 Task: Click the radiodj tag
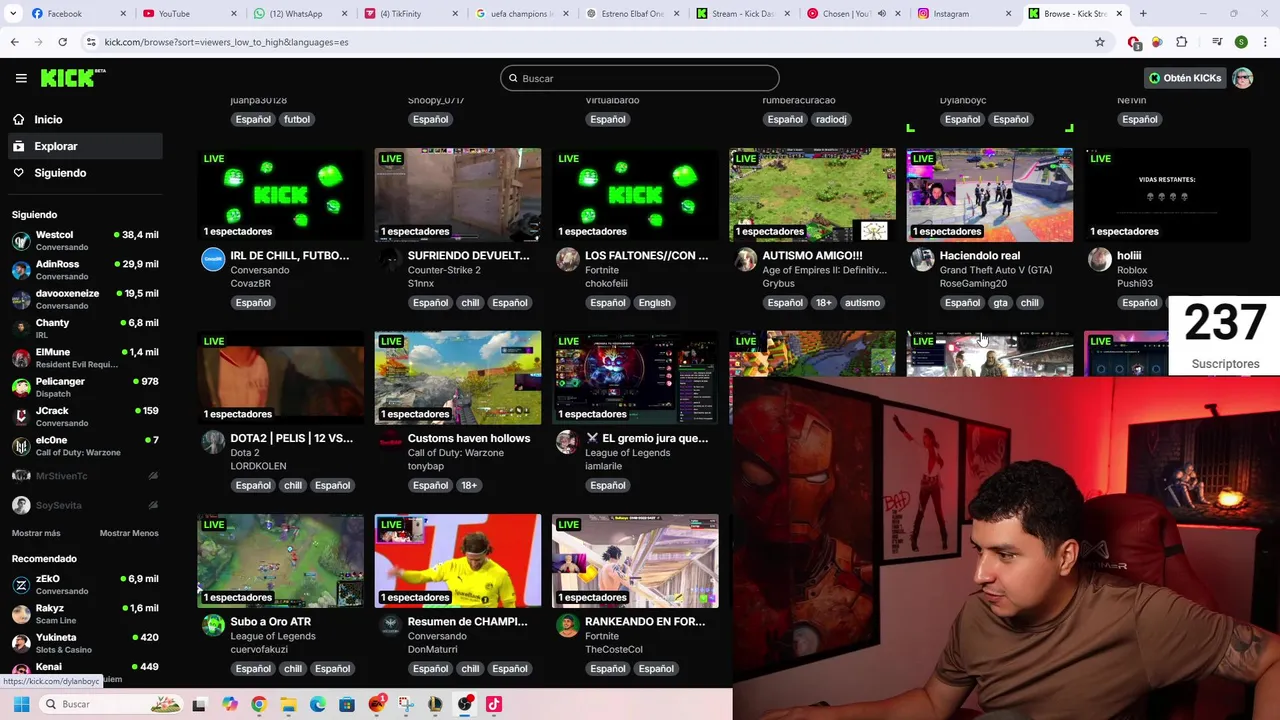point(831,119)
